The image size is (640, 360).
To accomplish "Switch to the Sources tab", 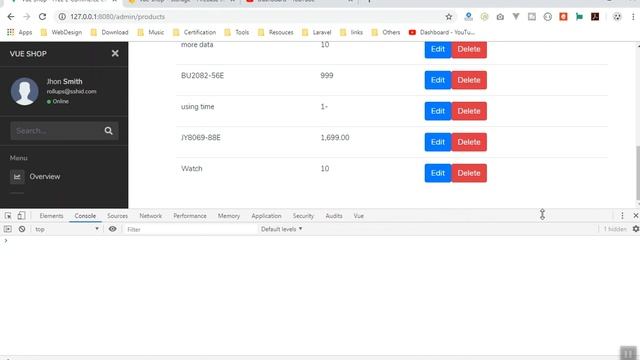I will pos(118,216).
